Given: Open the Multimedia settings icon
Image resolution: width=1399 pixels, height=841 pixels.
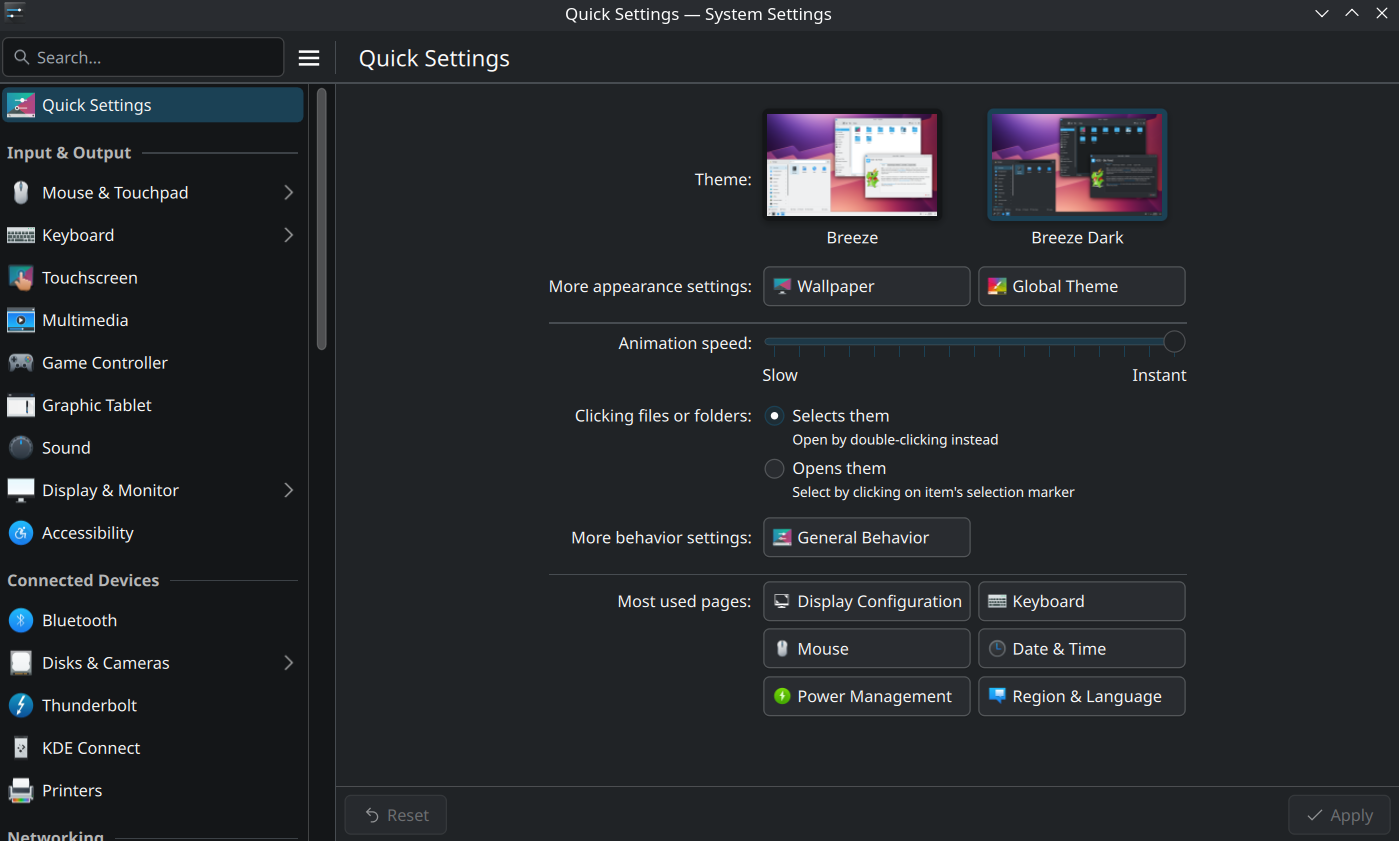Looking at the screenshot, I should click(x=21, y=320).
